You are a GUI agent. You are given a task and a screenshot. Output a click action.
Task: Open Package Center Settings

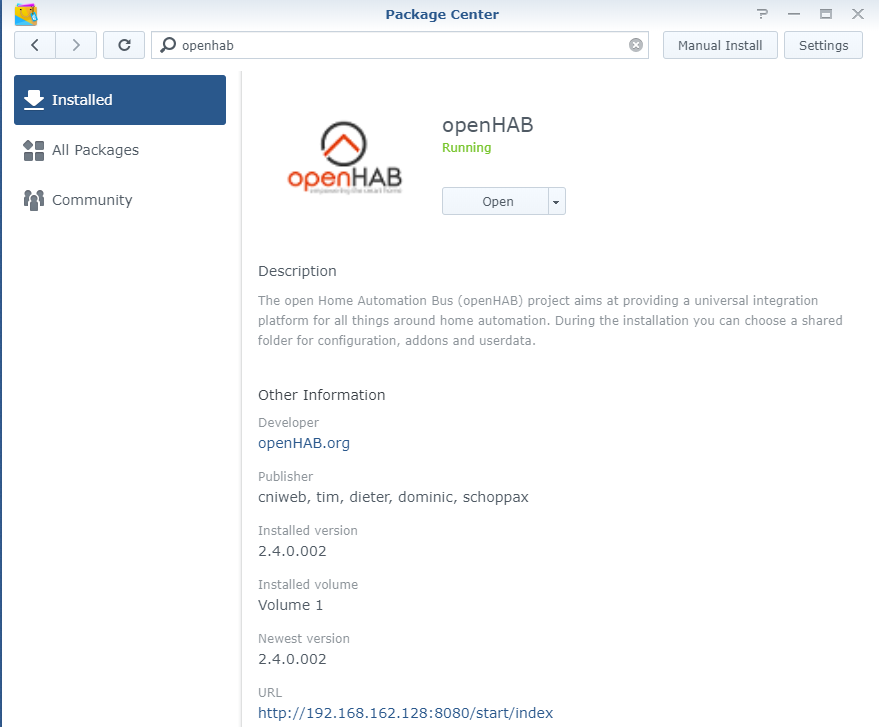tap(823, 45)
